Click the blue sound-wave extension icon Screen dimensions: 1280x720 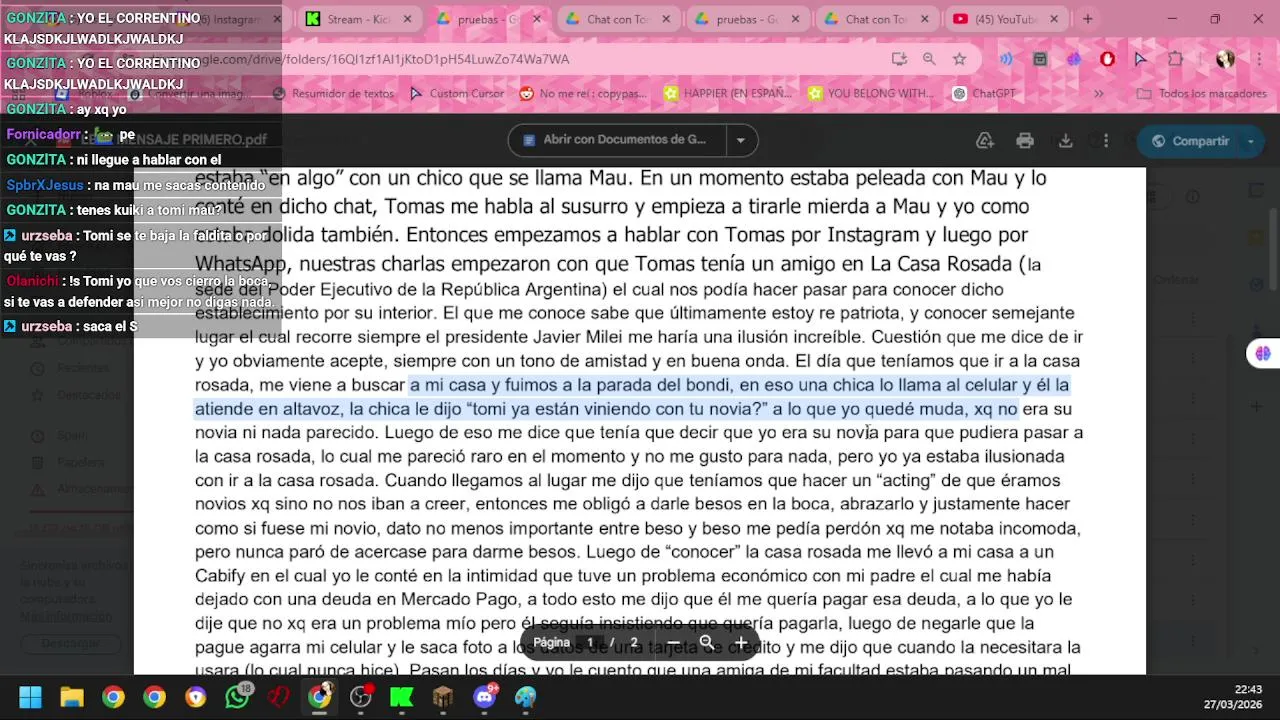1006,59
